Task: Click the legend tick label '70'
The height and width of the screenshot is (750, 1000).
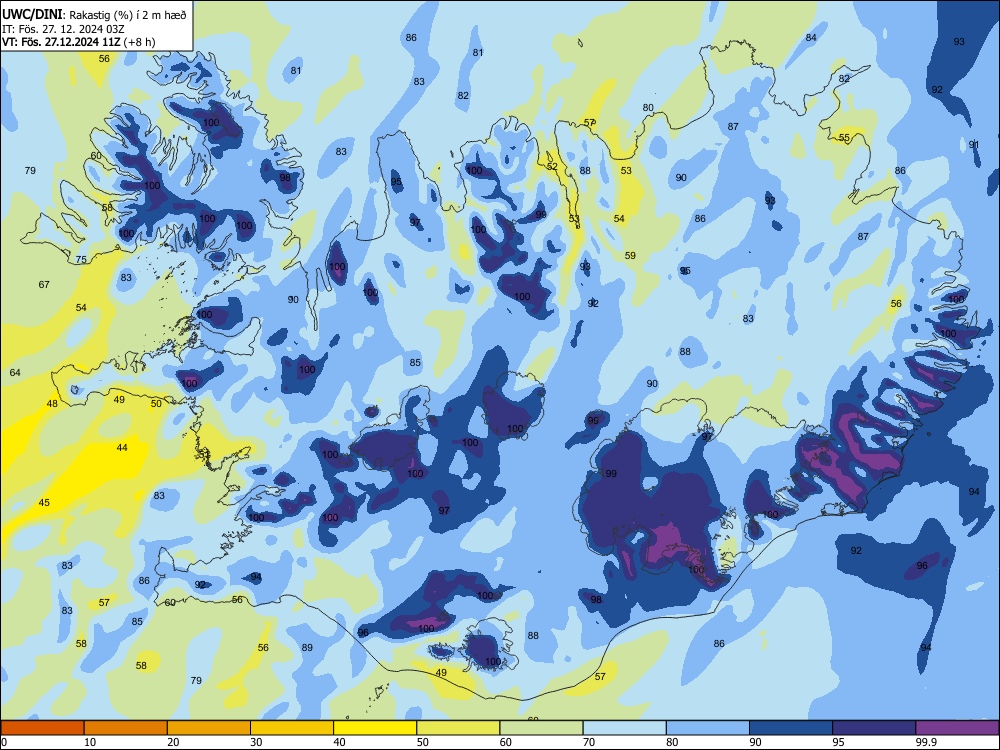Action: tap(589, 742)
